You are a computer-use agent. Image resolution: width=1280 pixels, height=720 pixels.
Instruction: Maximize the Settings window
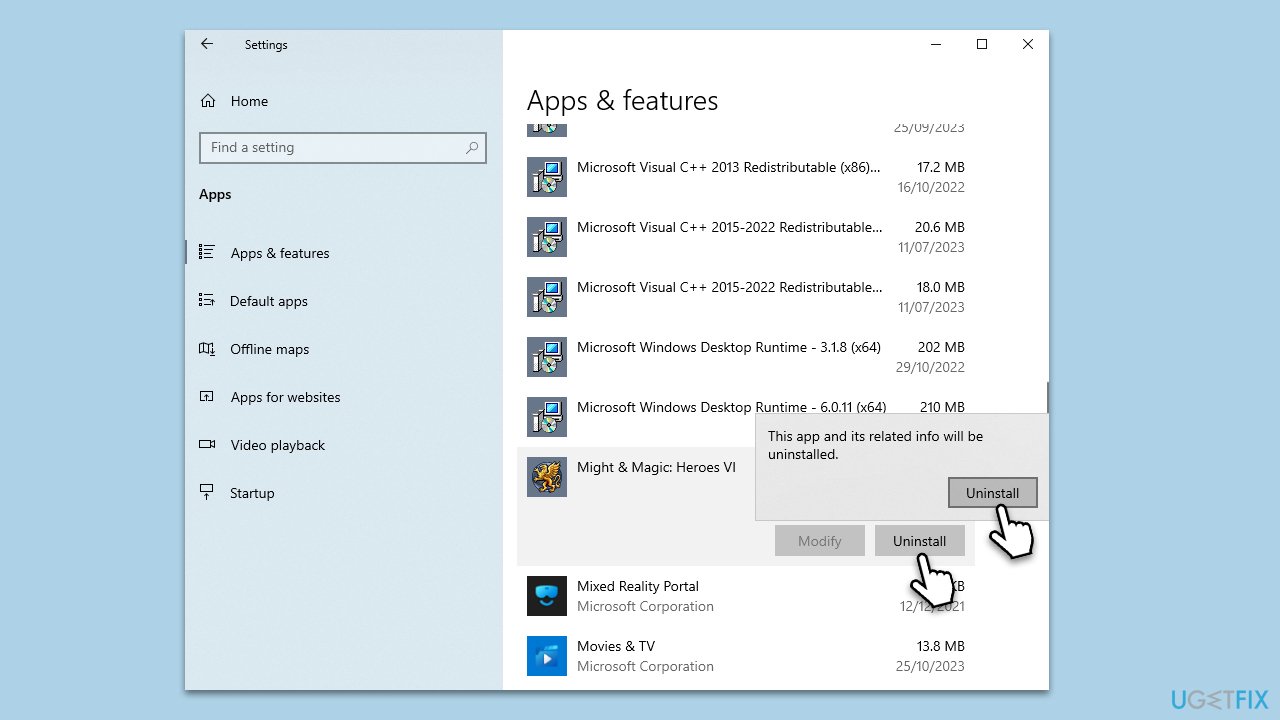(x=982, y=44)
